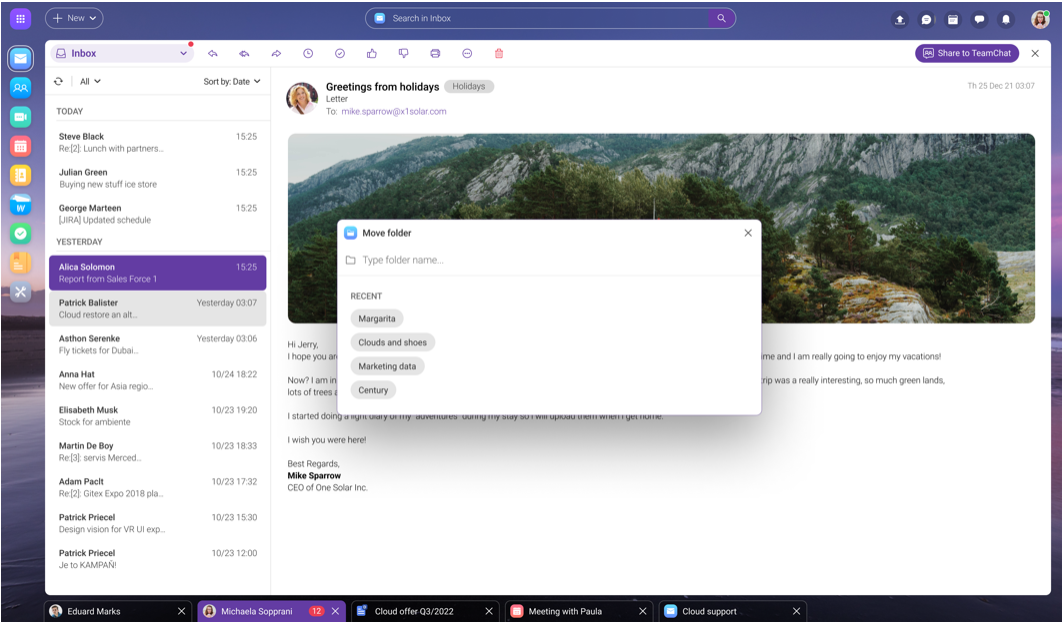This screenshot has height=623, width=1062.
Task: Open Steve Black's Lunch with partners email
Action: (x=158, y=142)
